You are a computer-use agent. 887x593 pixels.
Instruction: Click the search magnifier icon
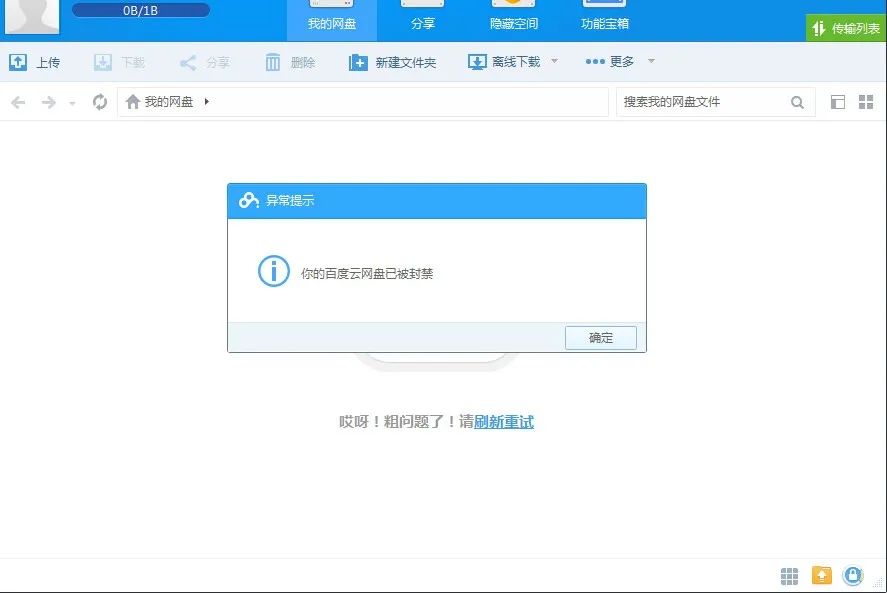pos(797,101)
